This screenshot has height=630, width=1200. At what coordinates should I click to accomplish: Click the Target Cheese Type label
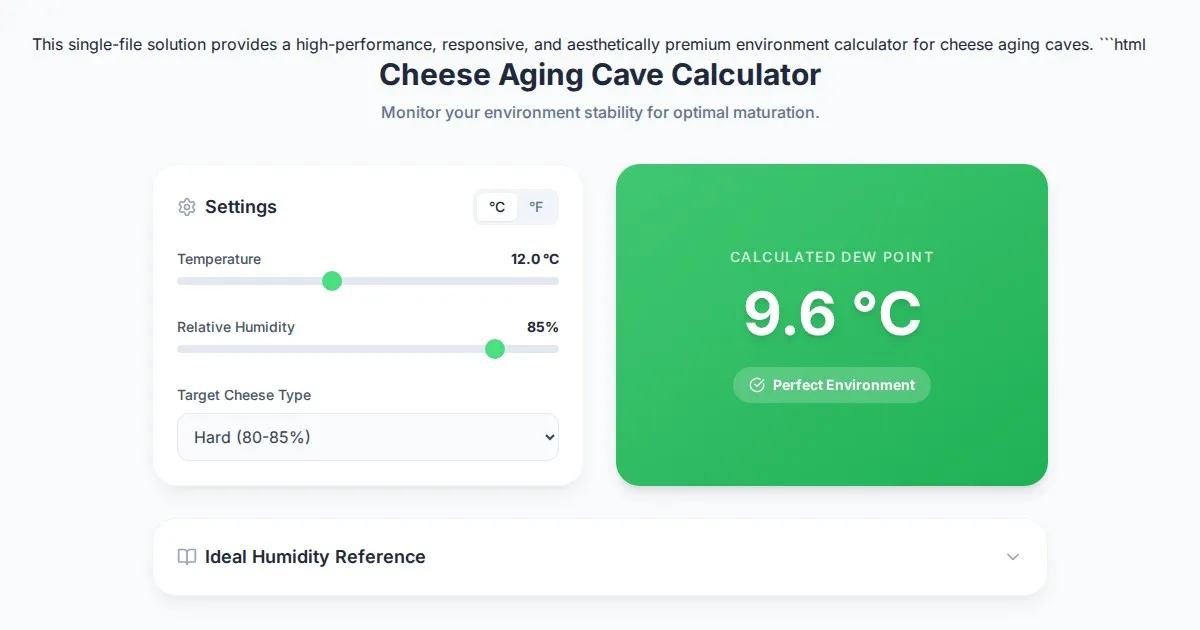[244, 395]
